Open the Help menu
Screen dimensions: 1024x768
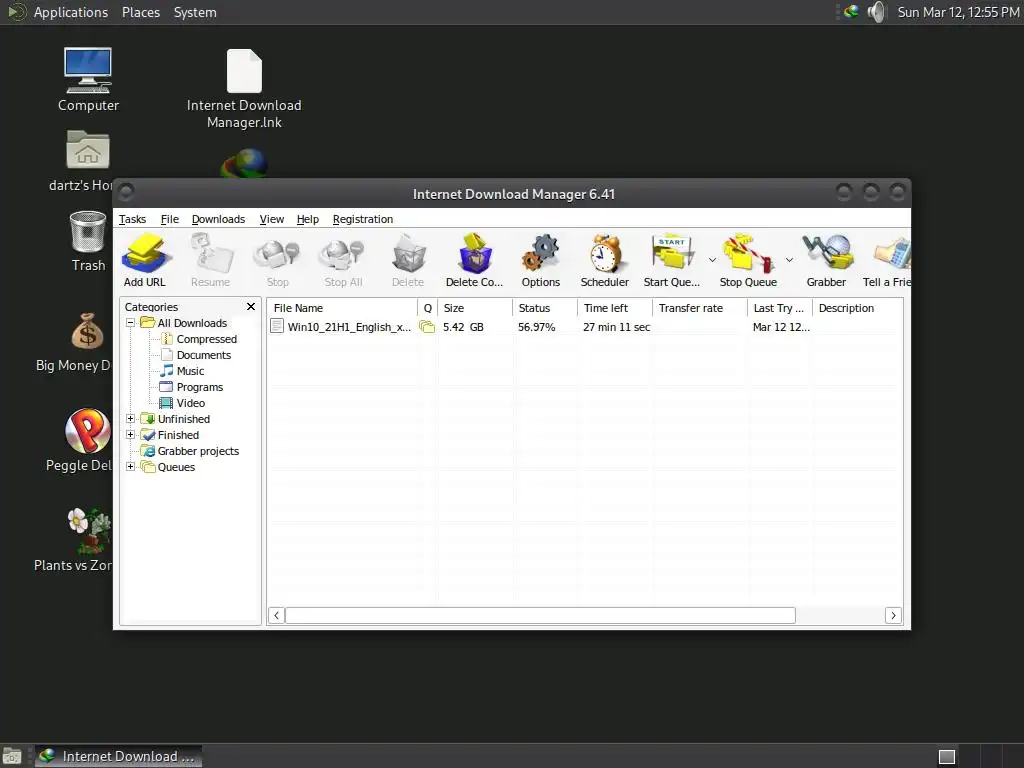[x=308, y=219]
